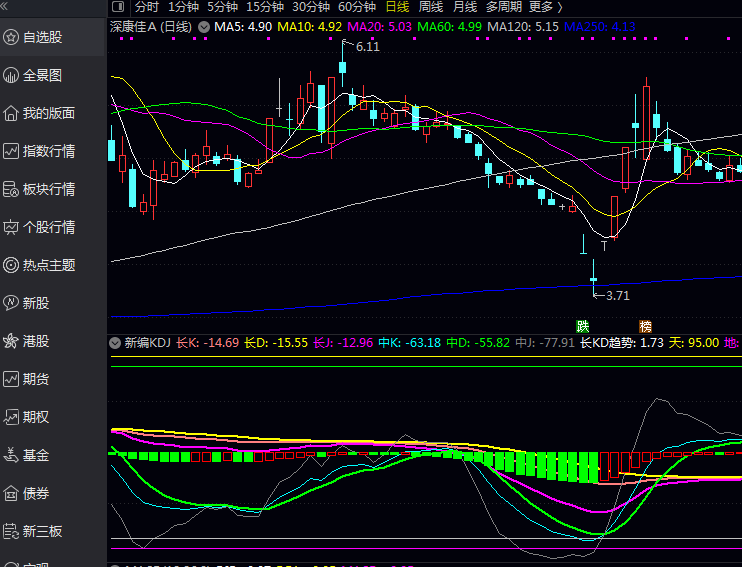Image resolution: width=742 pixels, height=567 pixels.
Task: Open the 基金 funds icon
Action: coord(11,455)
